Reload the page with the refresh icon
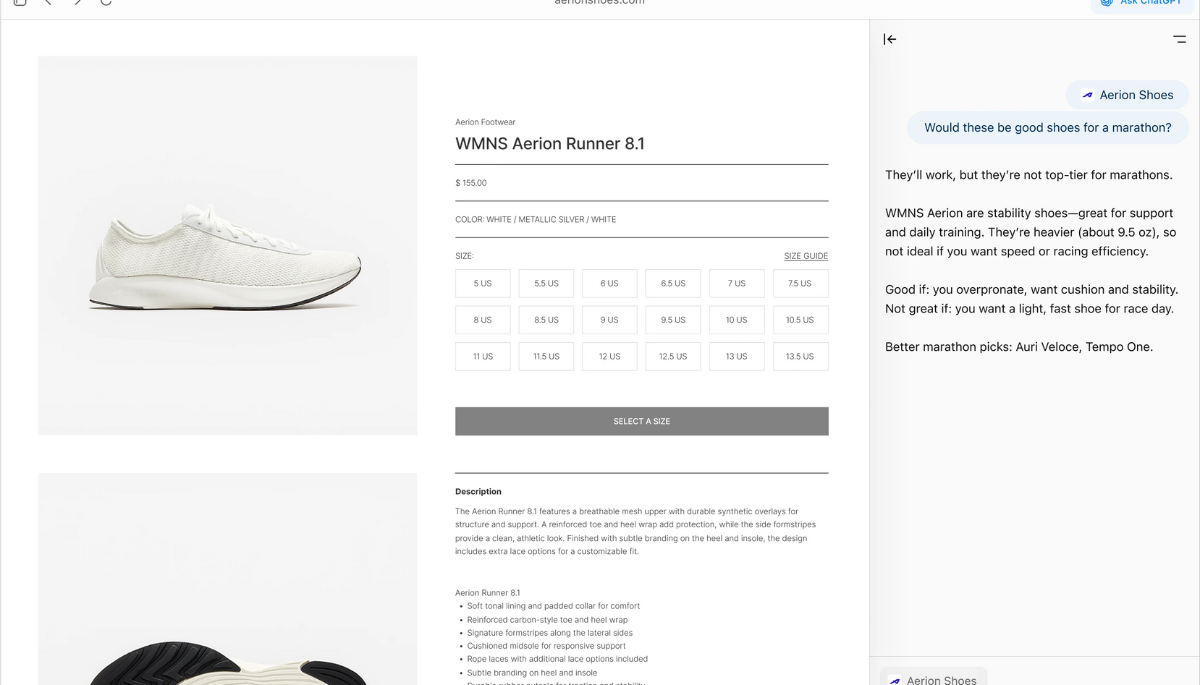Image resolution: width=1200 pixels, height=685 pixels. pyautogui.click(x=106, y=3)
